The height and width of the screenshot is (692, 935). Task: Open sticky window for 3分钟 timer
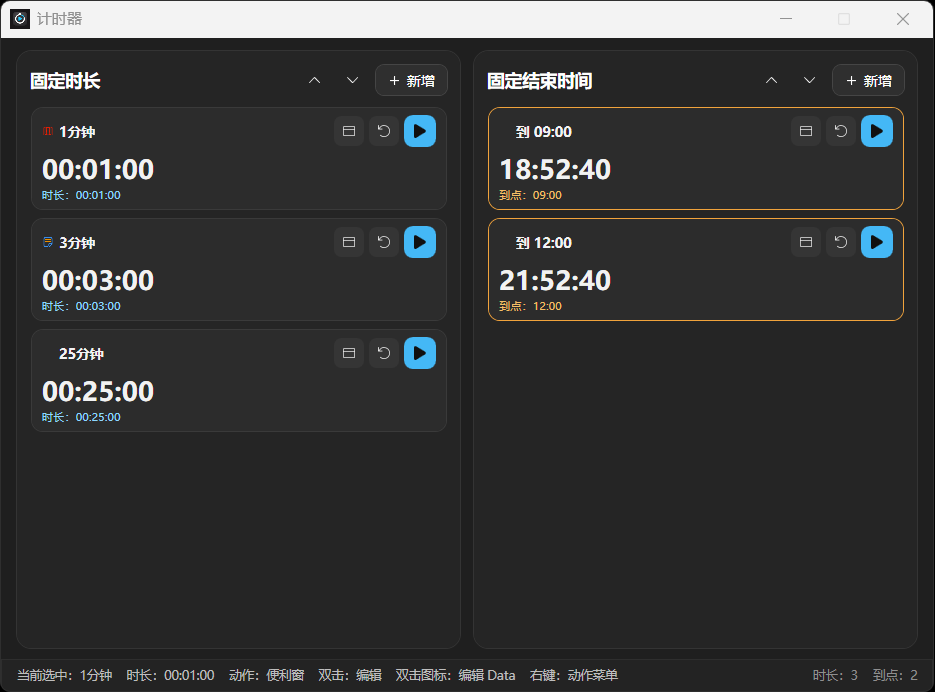[349, 242]
